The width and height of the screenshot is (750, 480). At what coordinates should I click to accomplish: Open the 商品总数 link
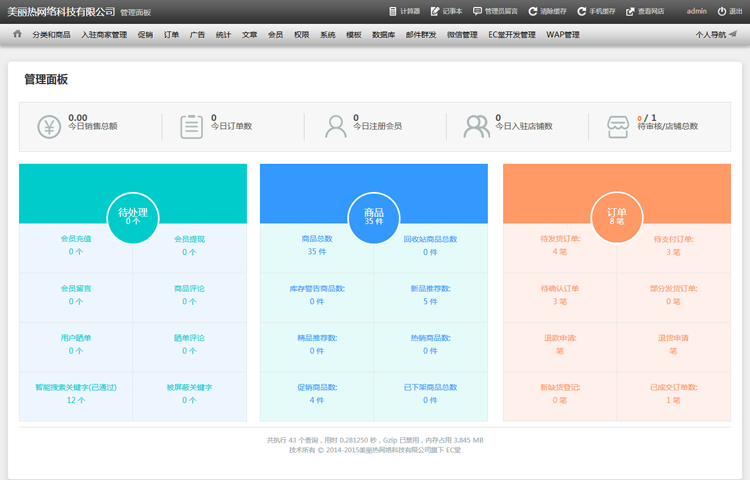coord(317,239)
